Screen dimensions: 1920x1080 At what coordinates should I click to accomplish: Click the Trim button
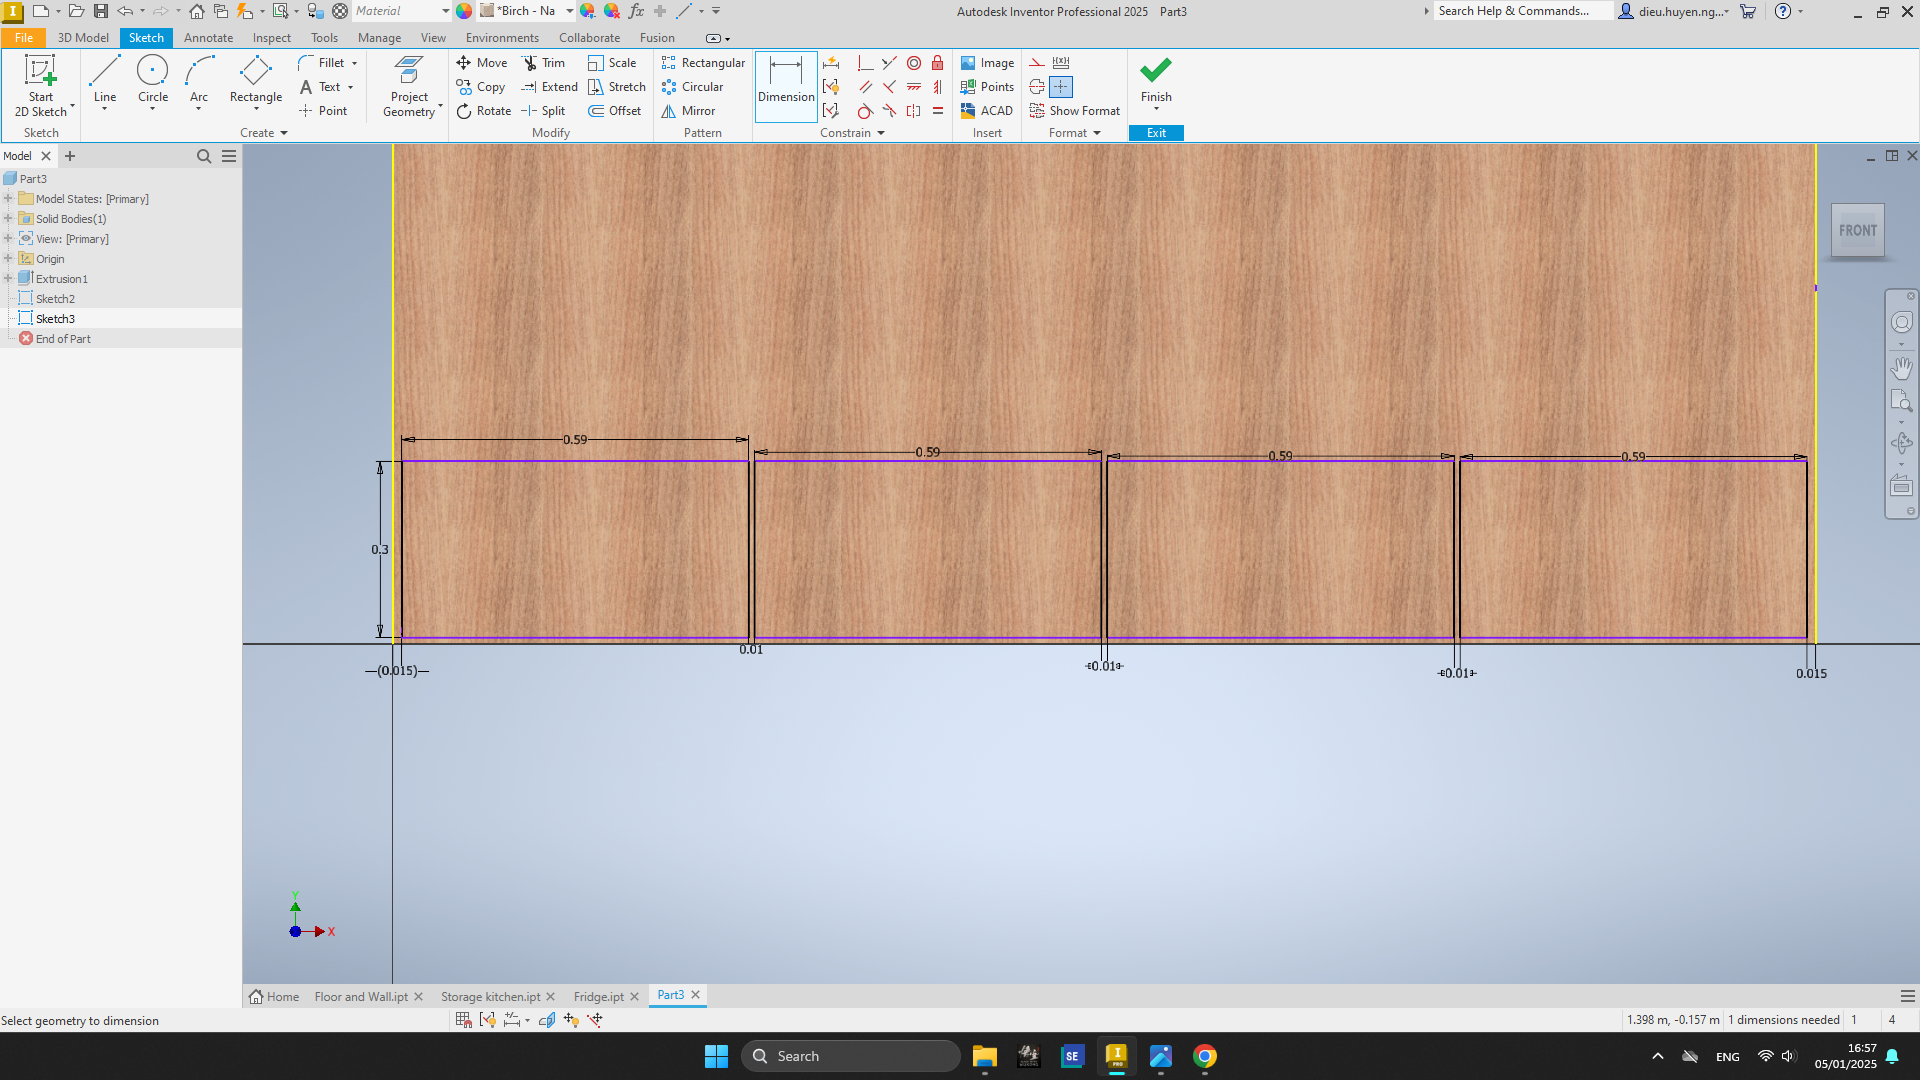point(543,63)
